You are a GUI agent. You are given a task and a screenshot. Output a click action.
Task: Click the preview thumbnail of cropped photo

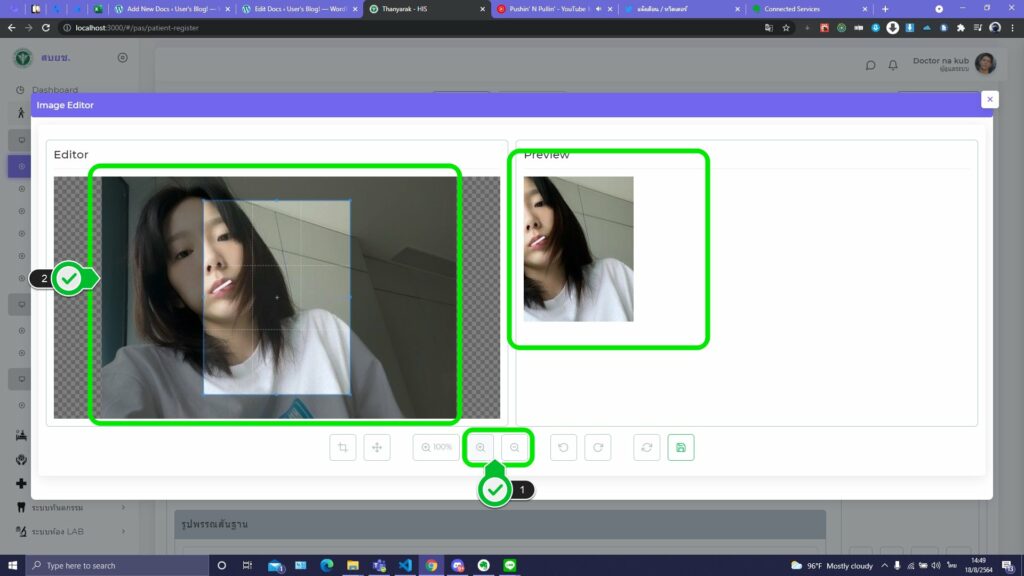(578, 249)
